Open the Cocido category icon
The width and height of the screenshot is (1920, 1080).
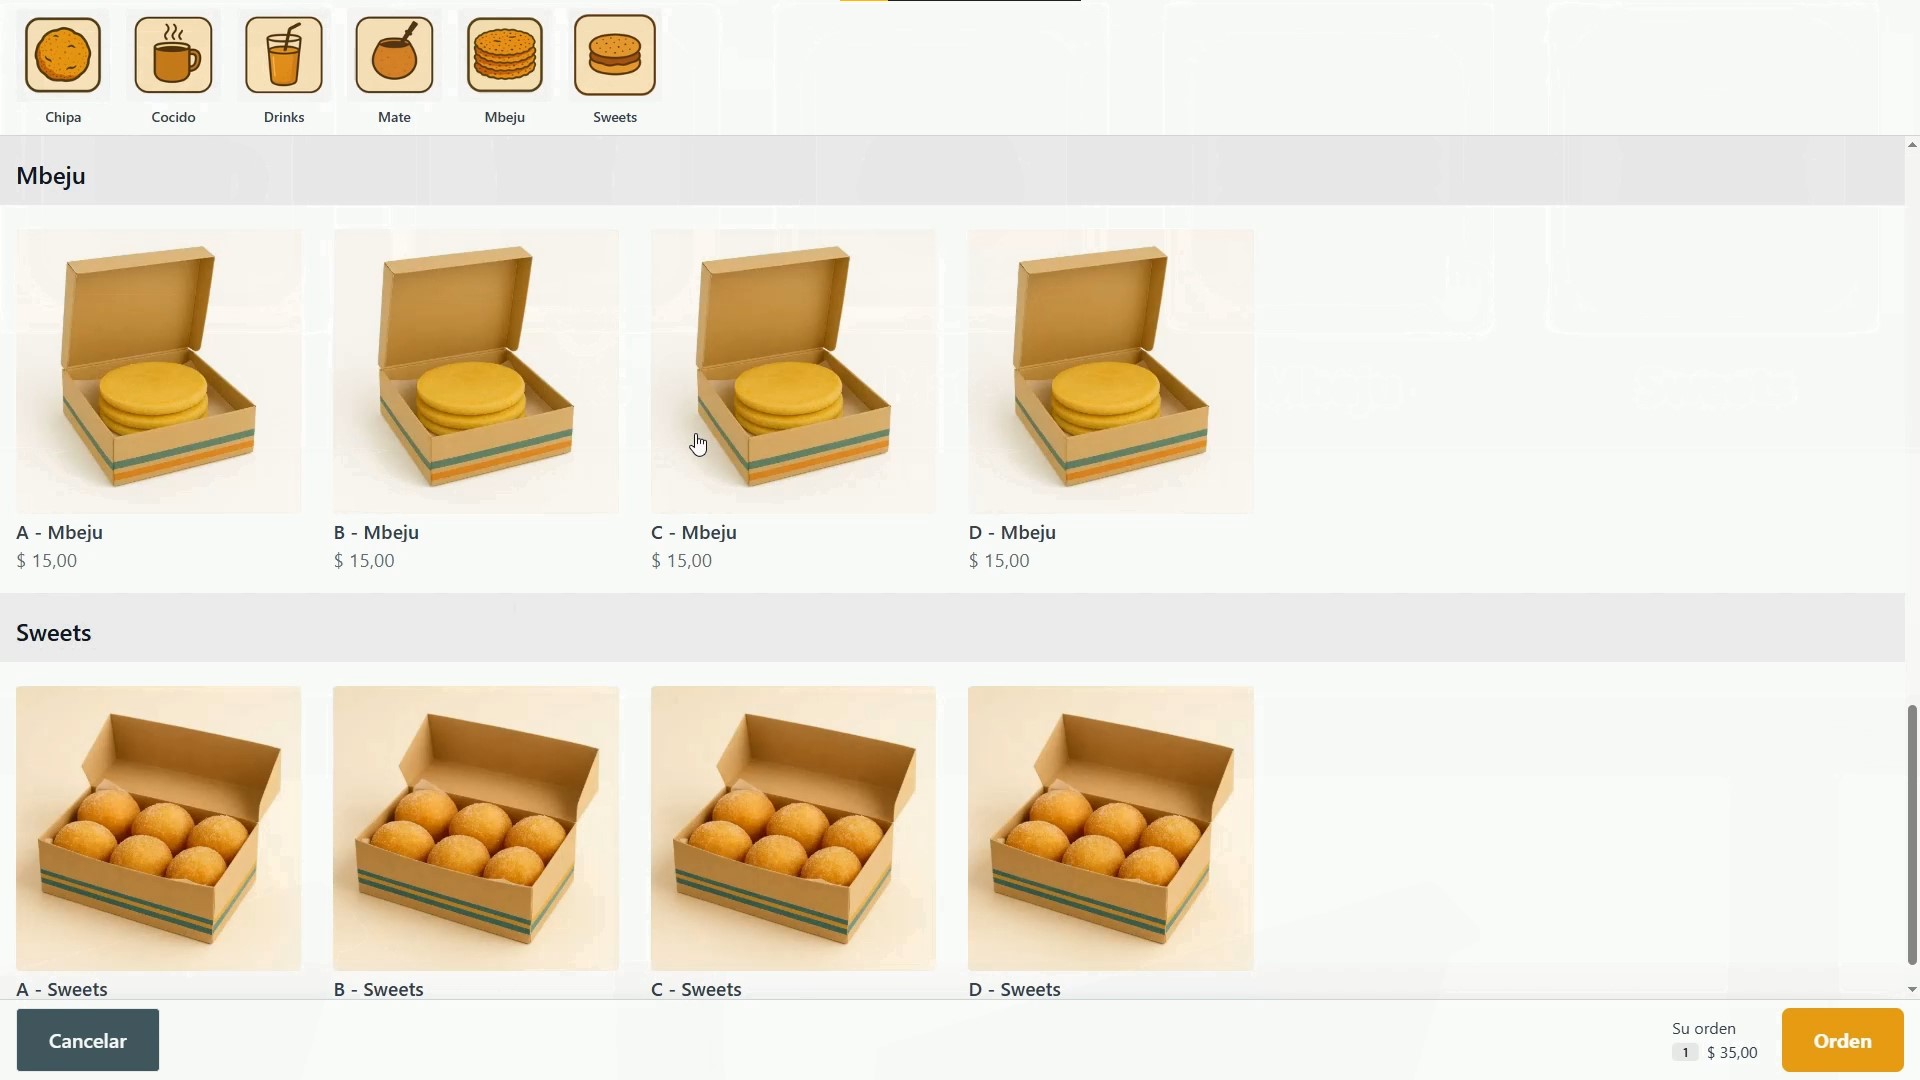tap(174, 56)
